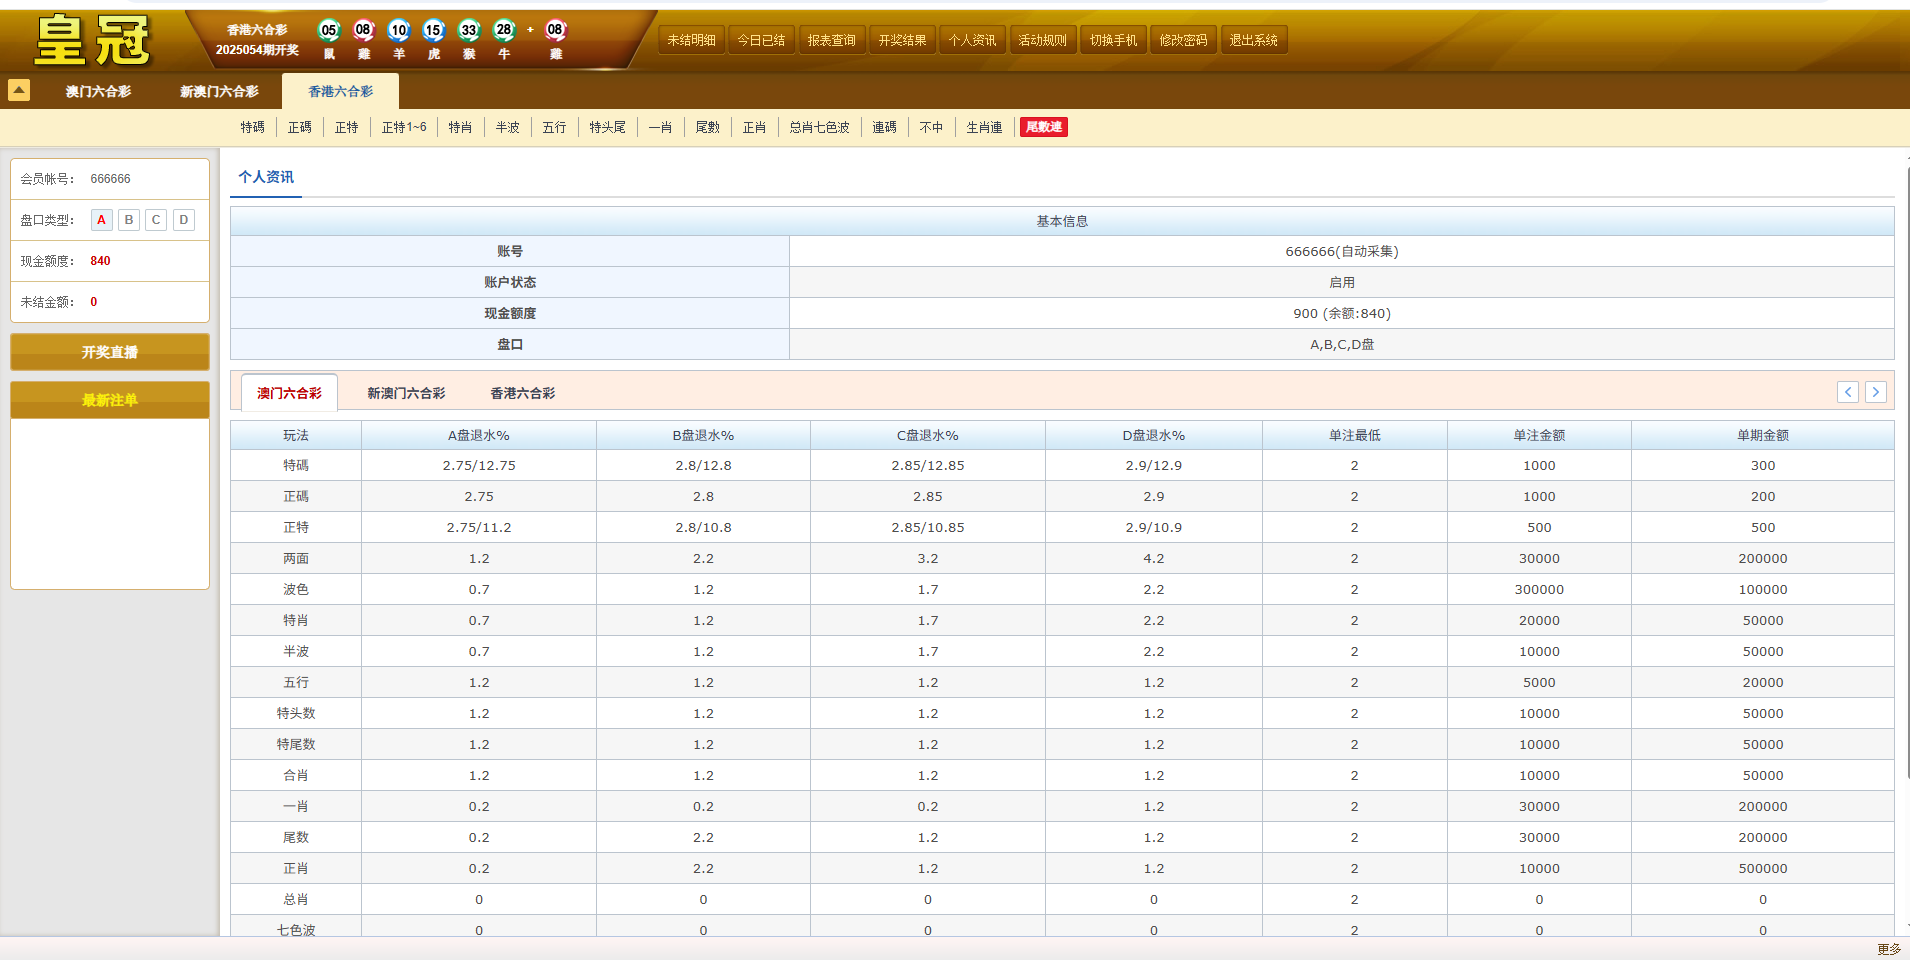Click the left chevron beside rebate tabs
The height and width of the screenshot is (960, 1910).
(x=1847, y=392)
